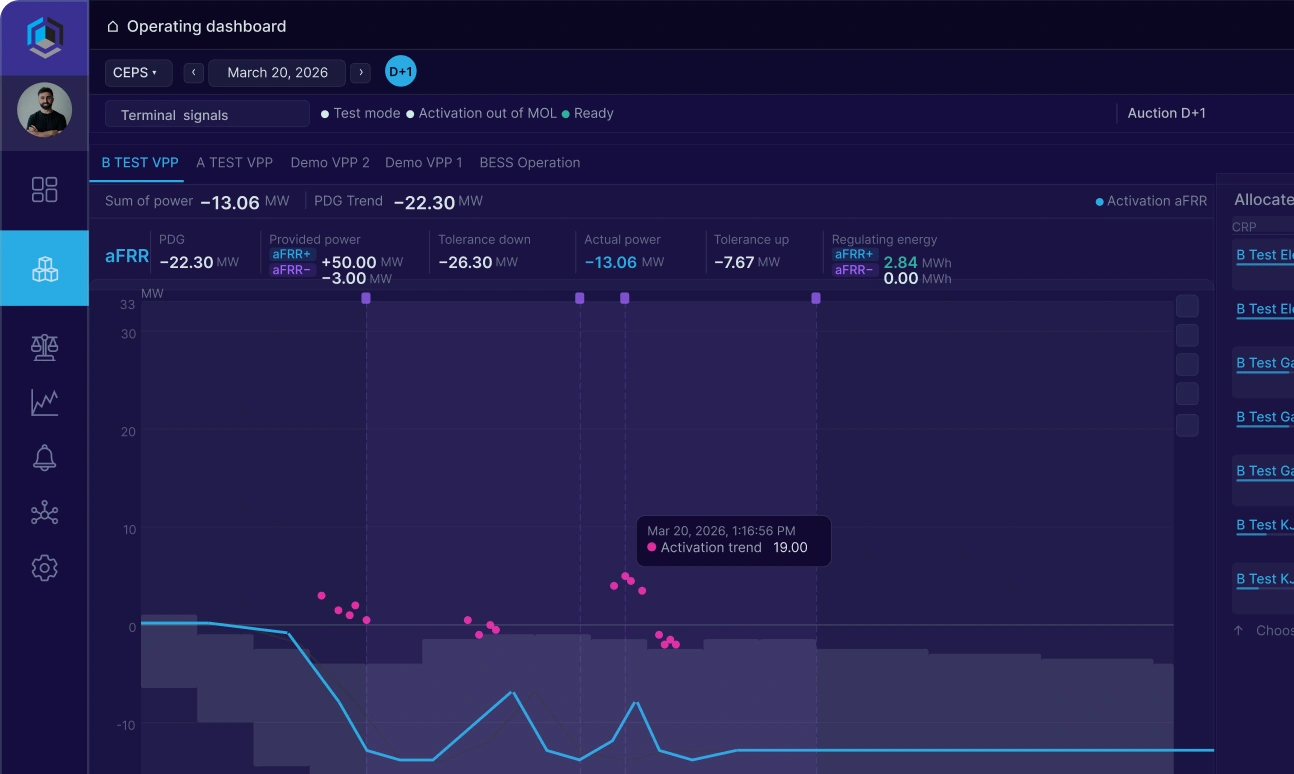Click the 20 tick on the y-axis
1294x774 pixels.
click(128, 432)
